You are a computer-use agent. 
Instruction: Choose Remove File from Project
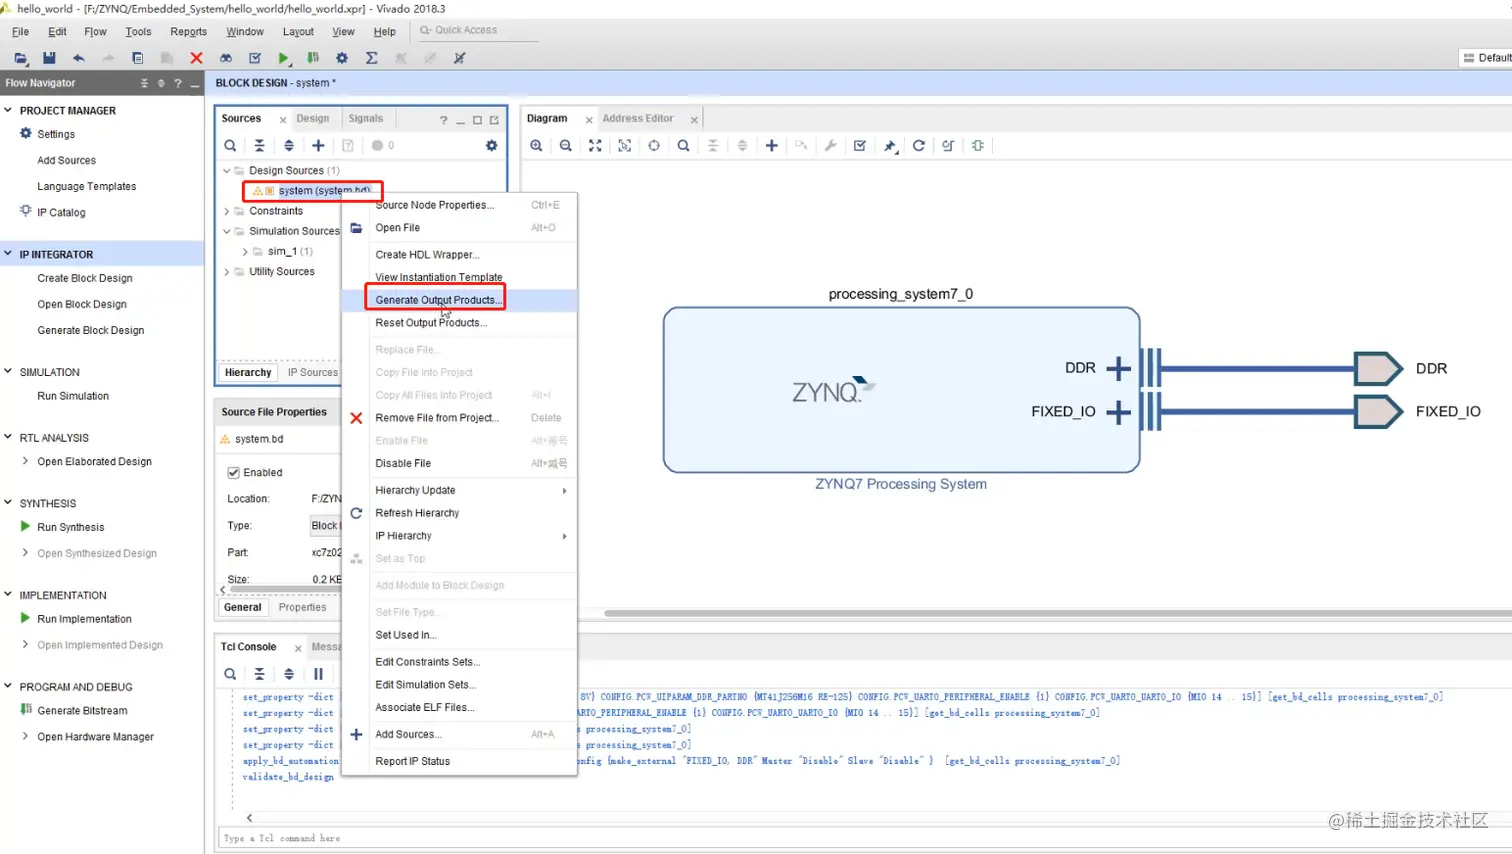coord(459,418)
